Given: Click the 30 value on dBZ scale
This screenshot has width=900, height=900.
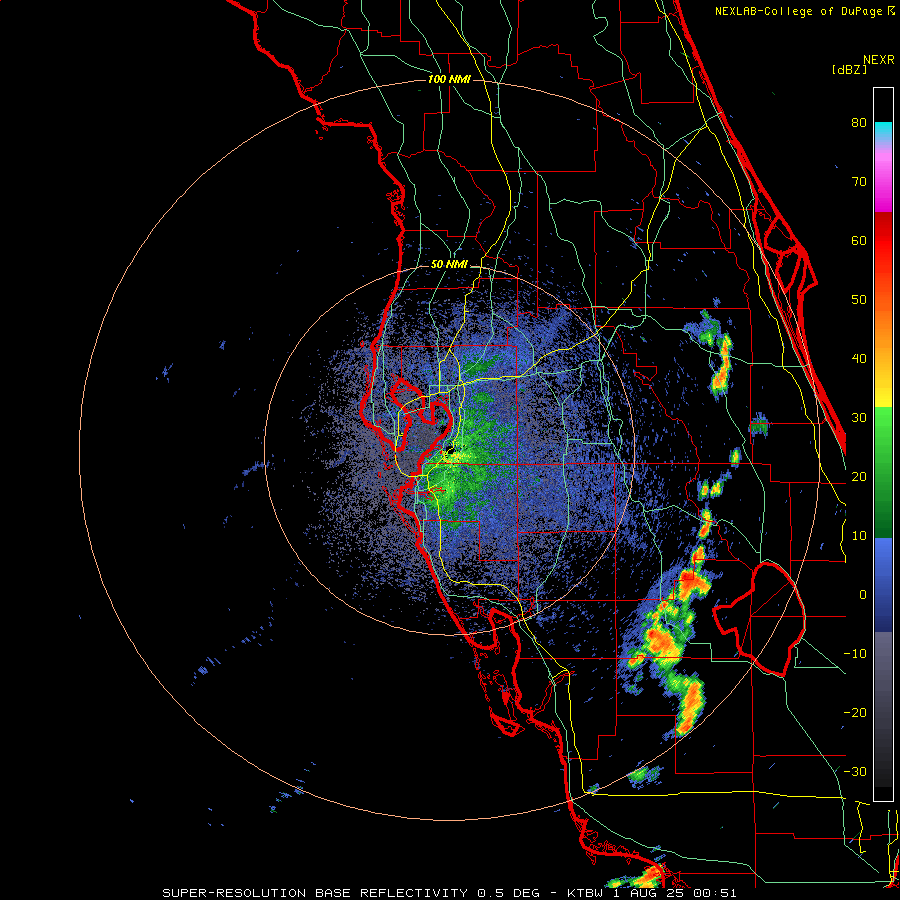Looking at the screenshot, I should (x=859, y=417).
